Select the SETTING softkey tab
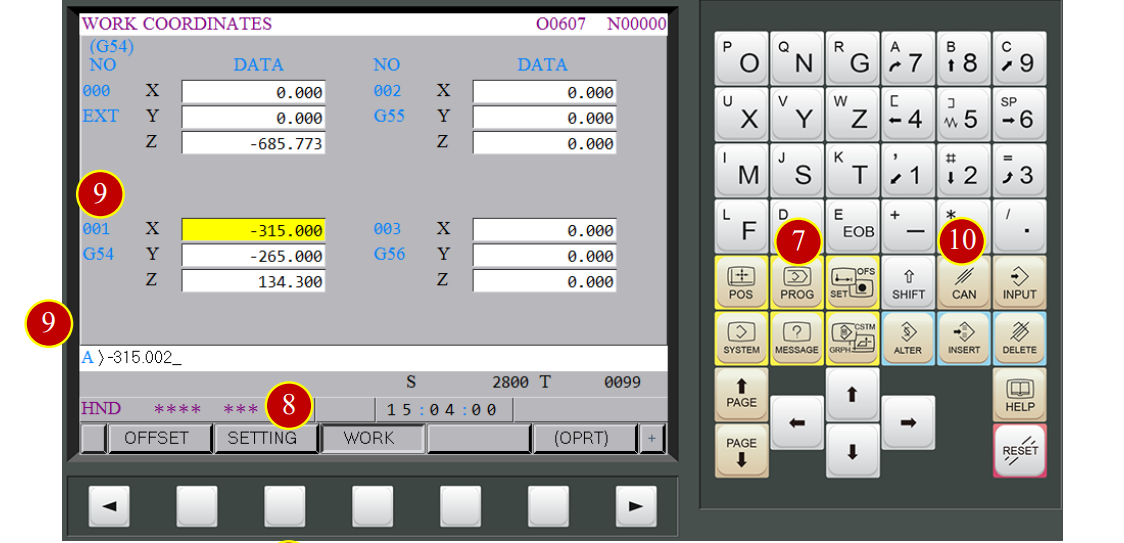 (x=266, y=438)
